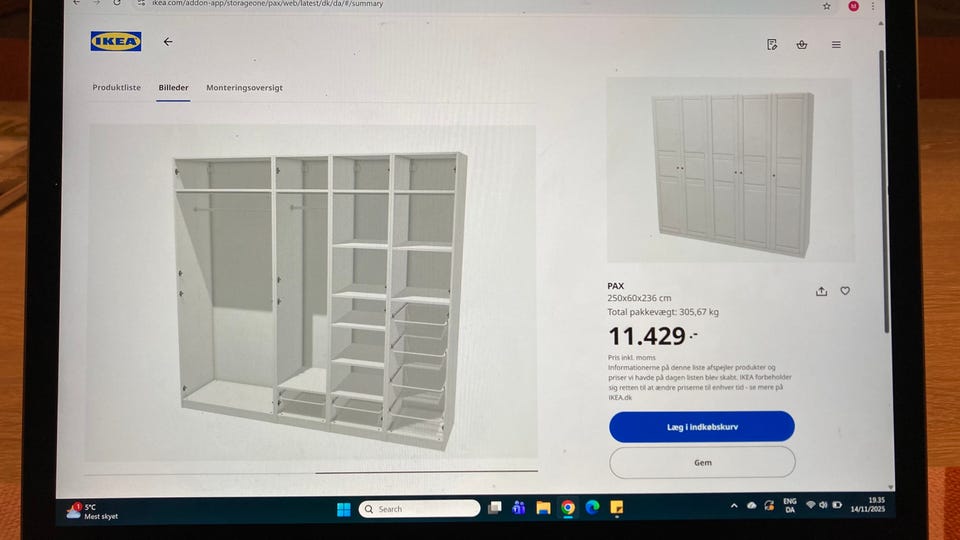This screenshot has height=540, width=960.
Task: Click the Læg i indkøbskurv button
Action: (702, 427)
